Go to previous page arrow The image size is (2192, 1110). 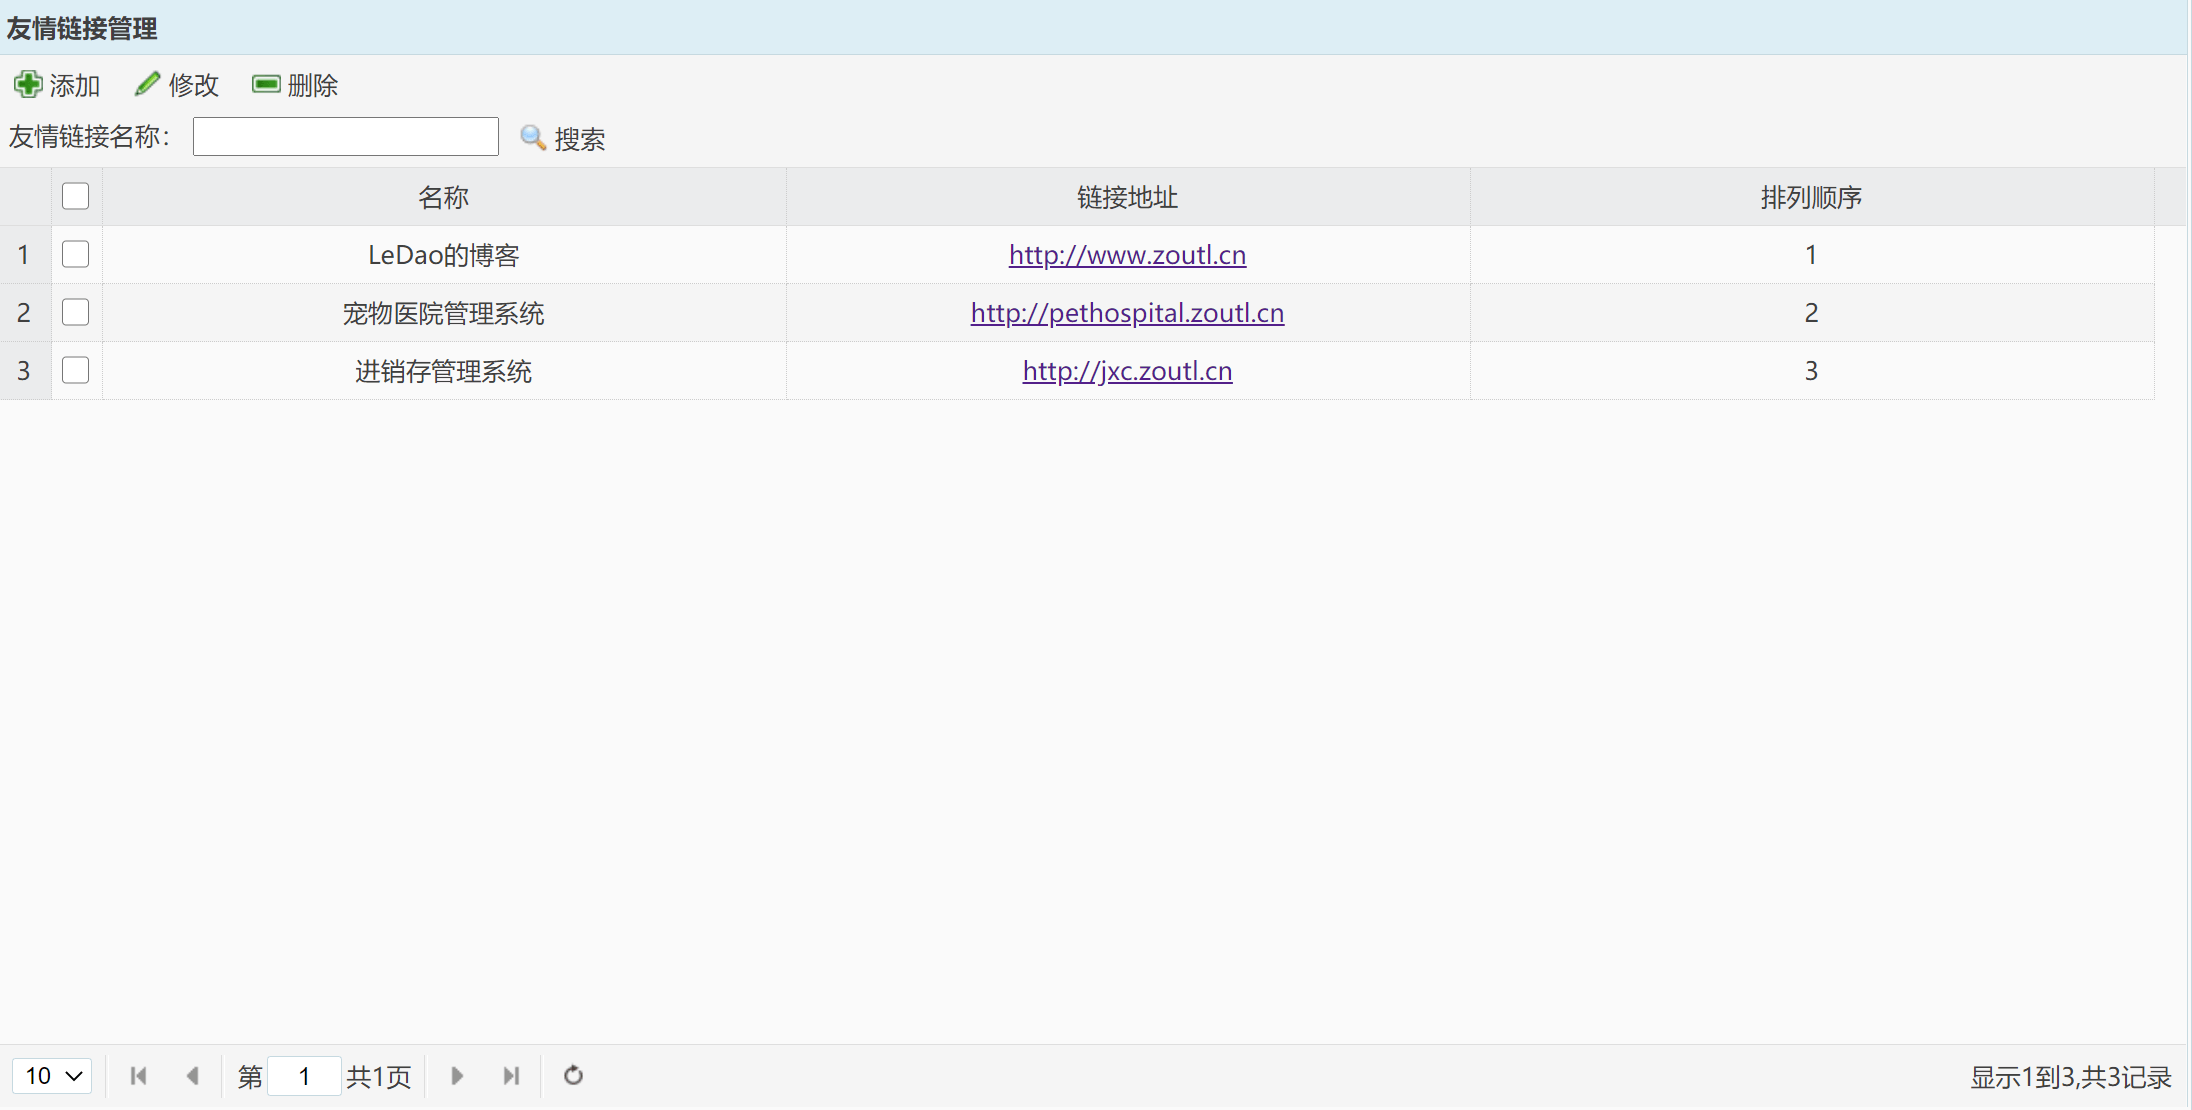(193, 1076)
